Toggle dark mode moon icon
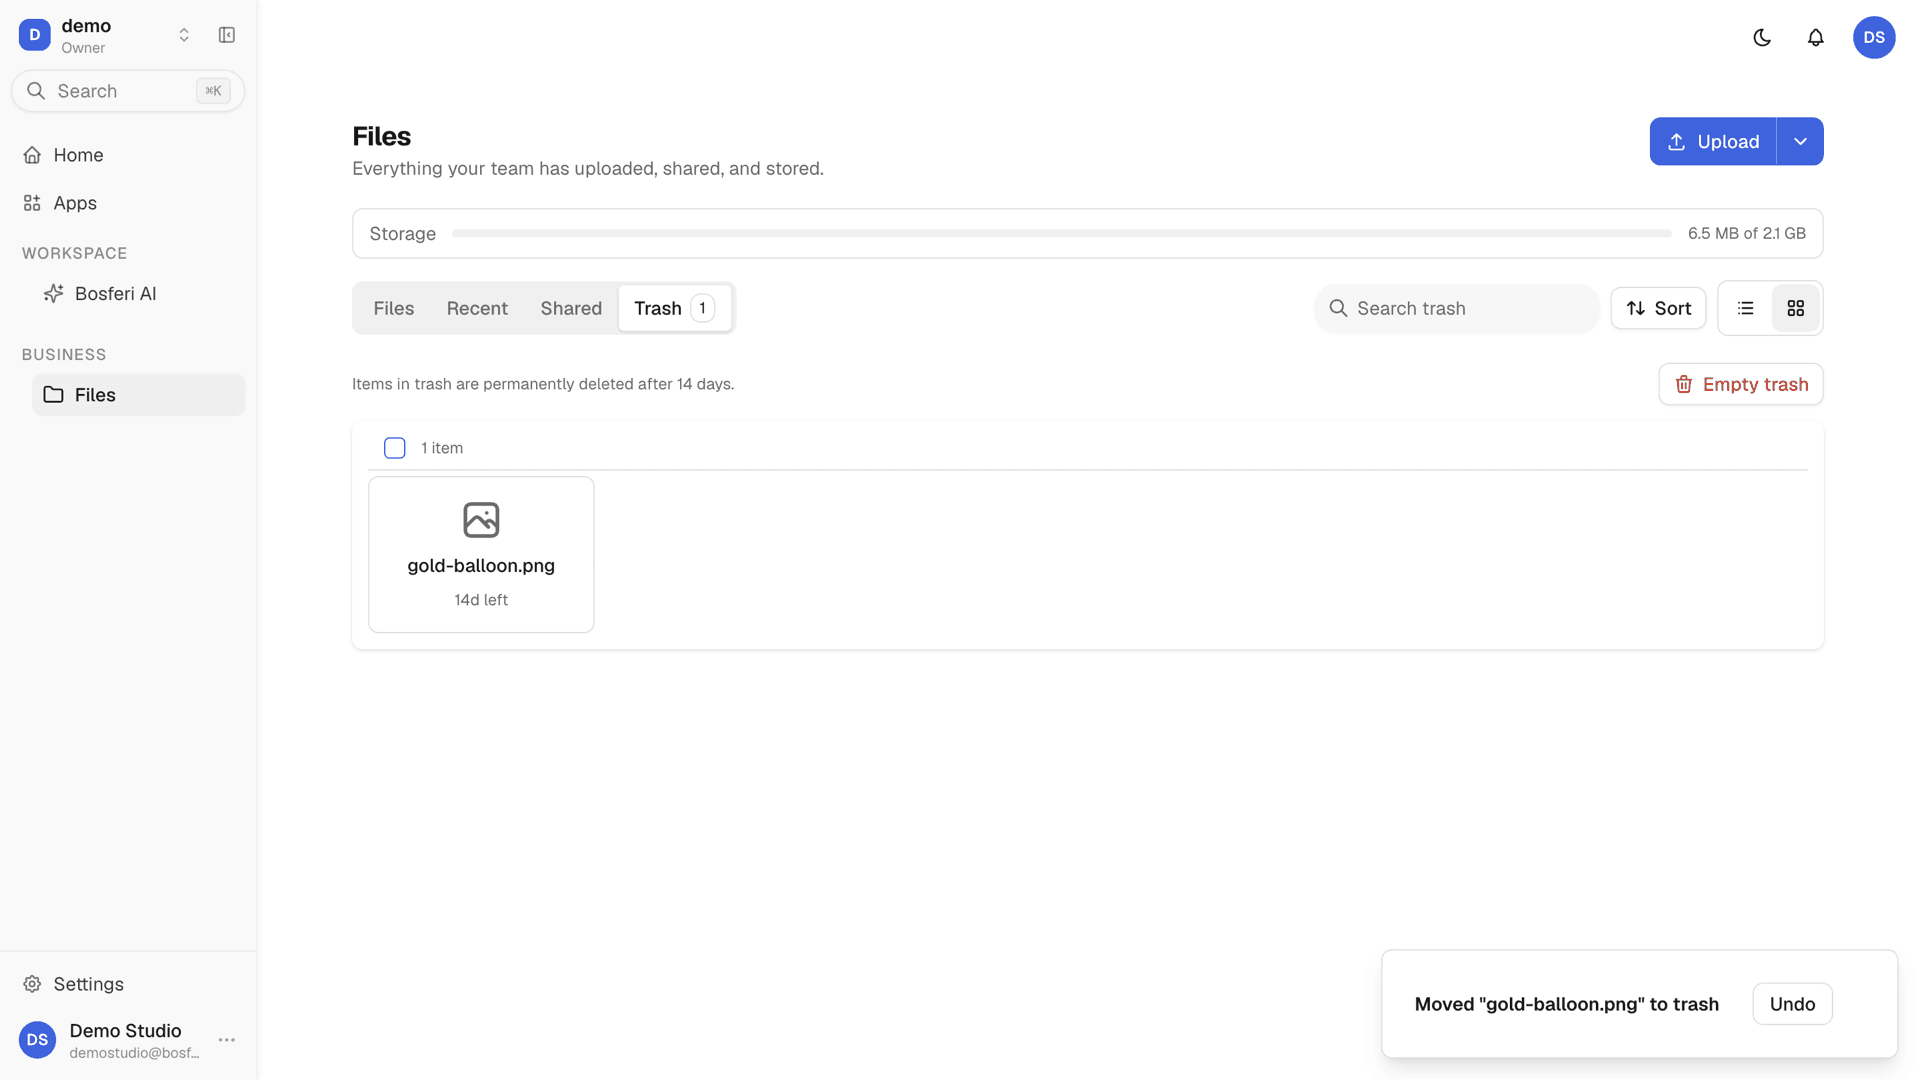1920x1080 pixels. point(1762,37)
